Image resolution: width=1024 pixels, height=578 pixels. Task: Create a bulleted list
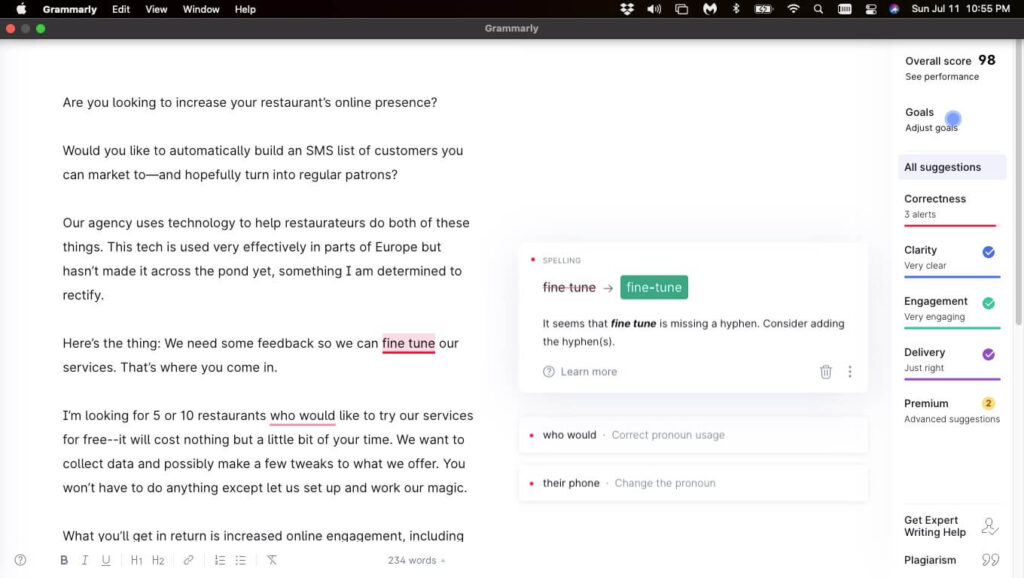(x=240, y=560)
